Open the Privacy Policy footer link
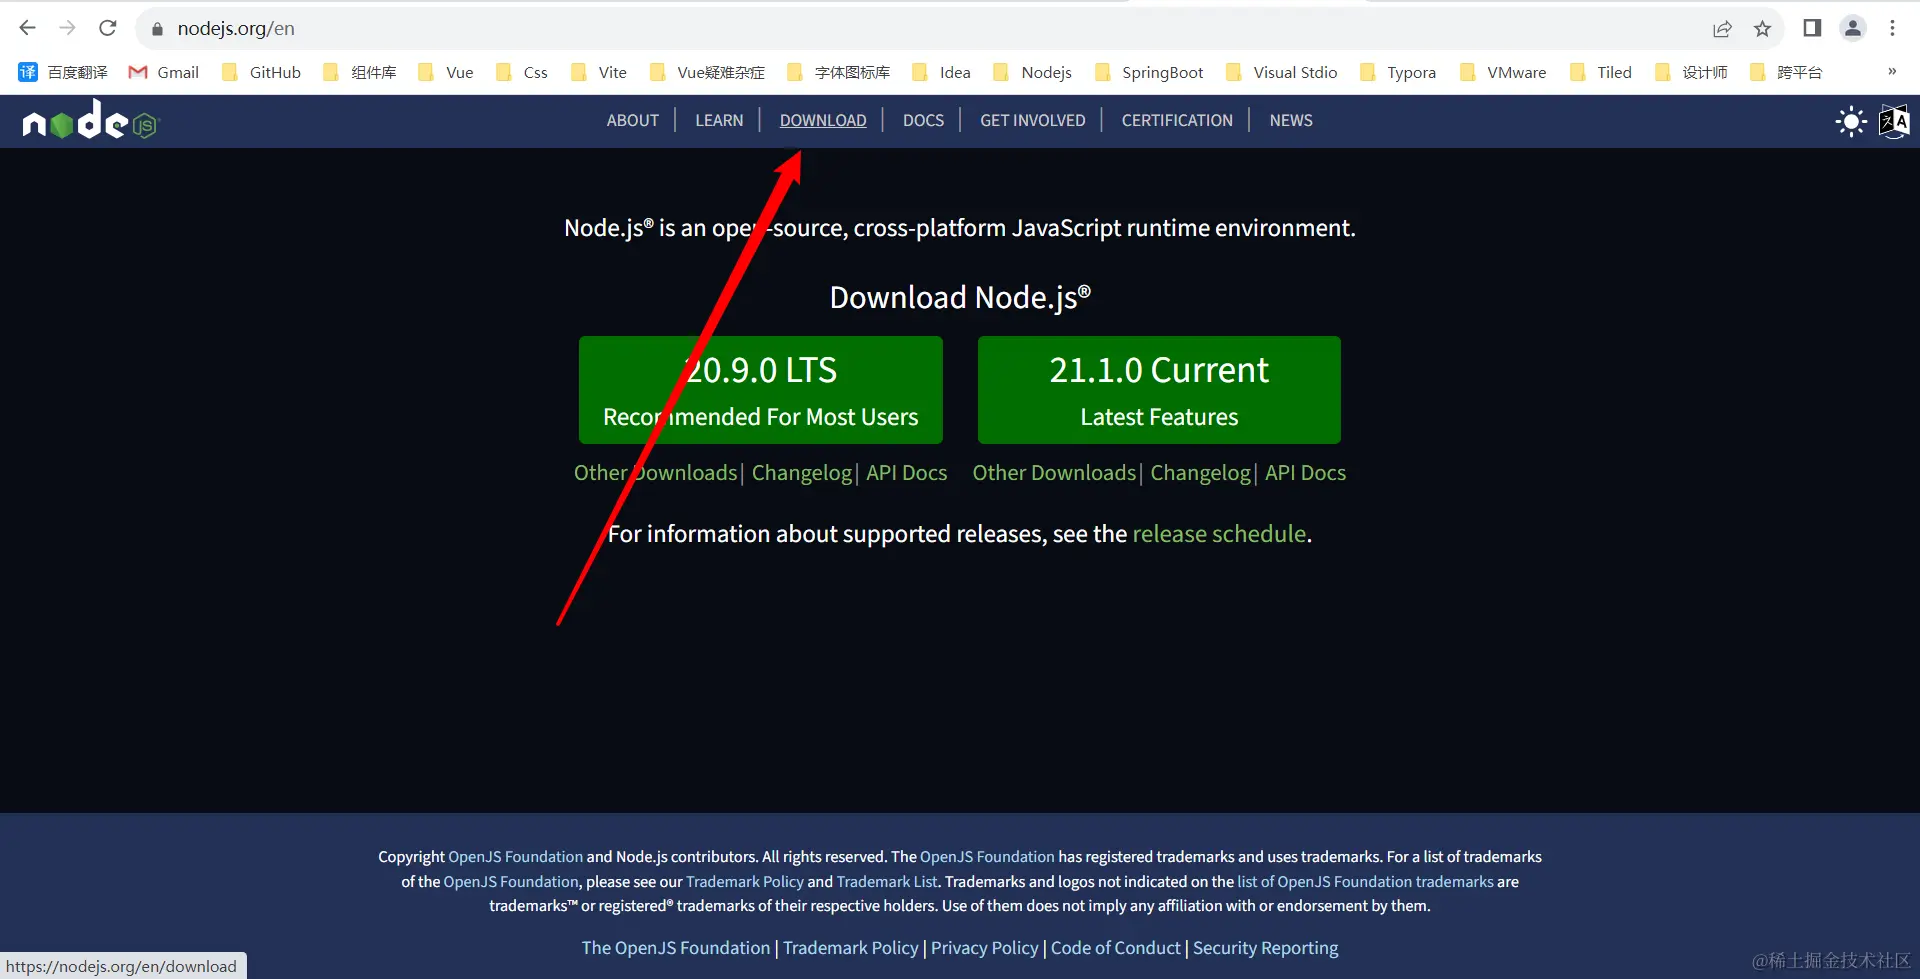The height and width of the screenshot is (979, 1920). click(985, 948)
